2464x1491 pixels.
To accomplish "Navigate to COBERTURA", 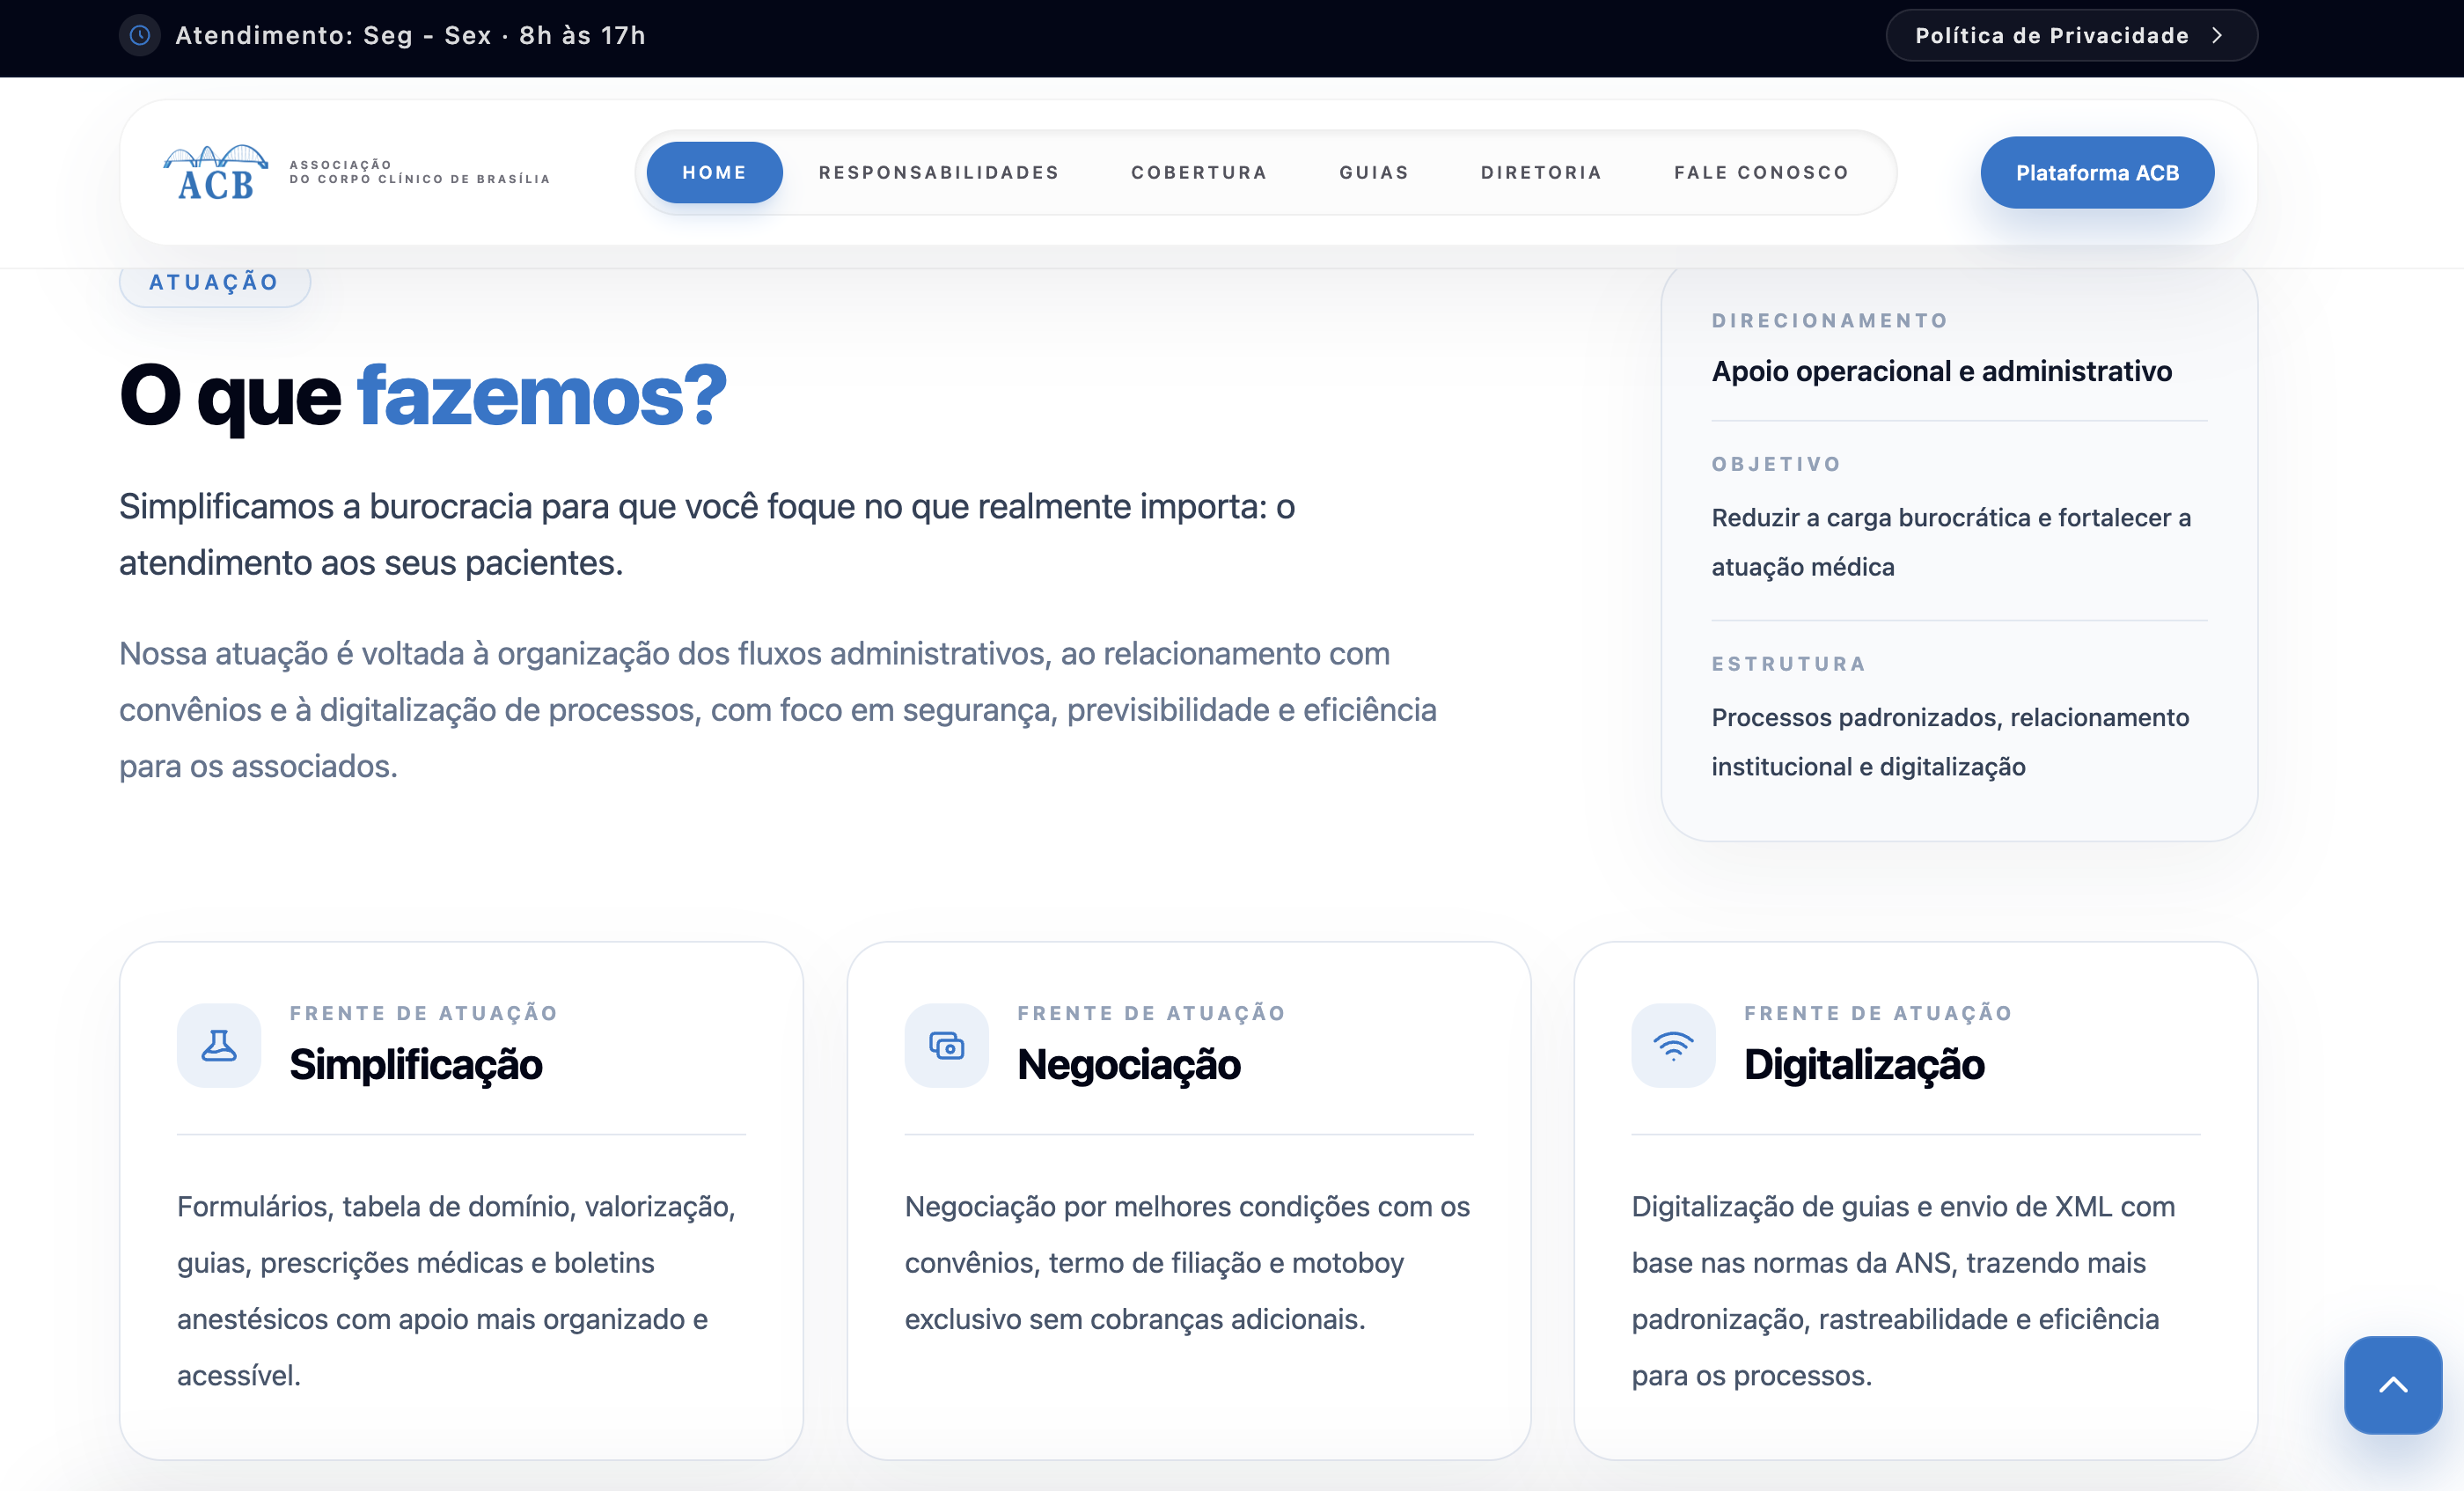I will [1199, 172].
